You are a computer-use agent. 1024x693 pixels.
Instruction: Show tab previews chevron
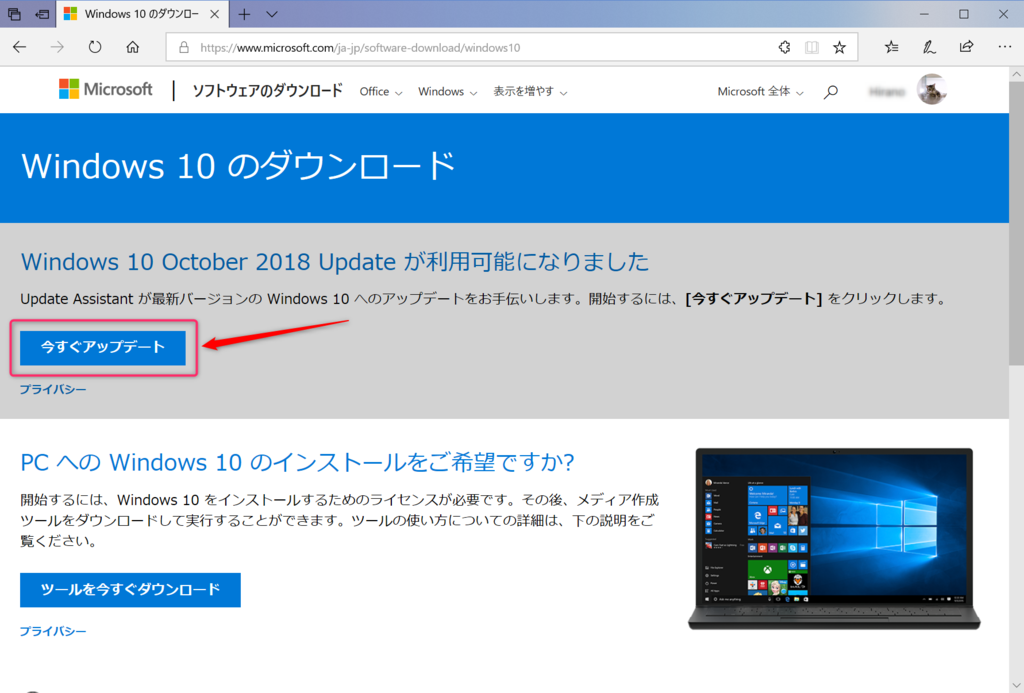pyautogui.click(x=272, y=14)
